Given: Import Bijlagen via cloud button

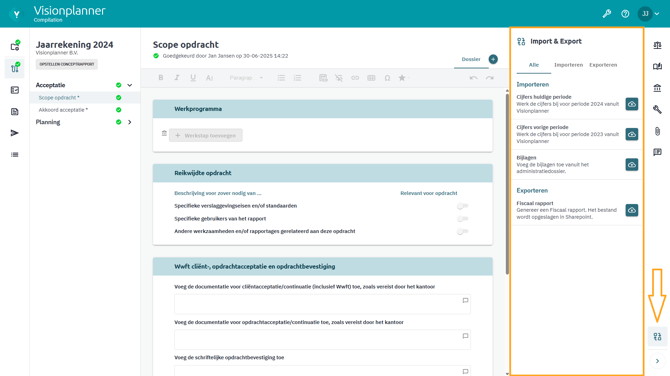Looking at the screenshot, I should [632, 164].
